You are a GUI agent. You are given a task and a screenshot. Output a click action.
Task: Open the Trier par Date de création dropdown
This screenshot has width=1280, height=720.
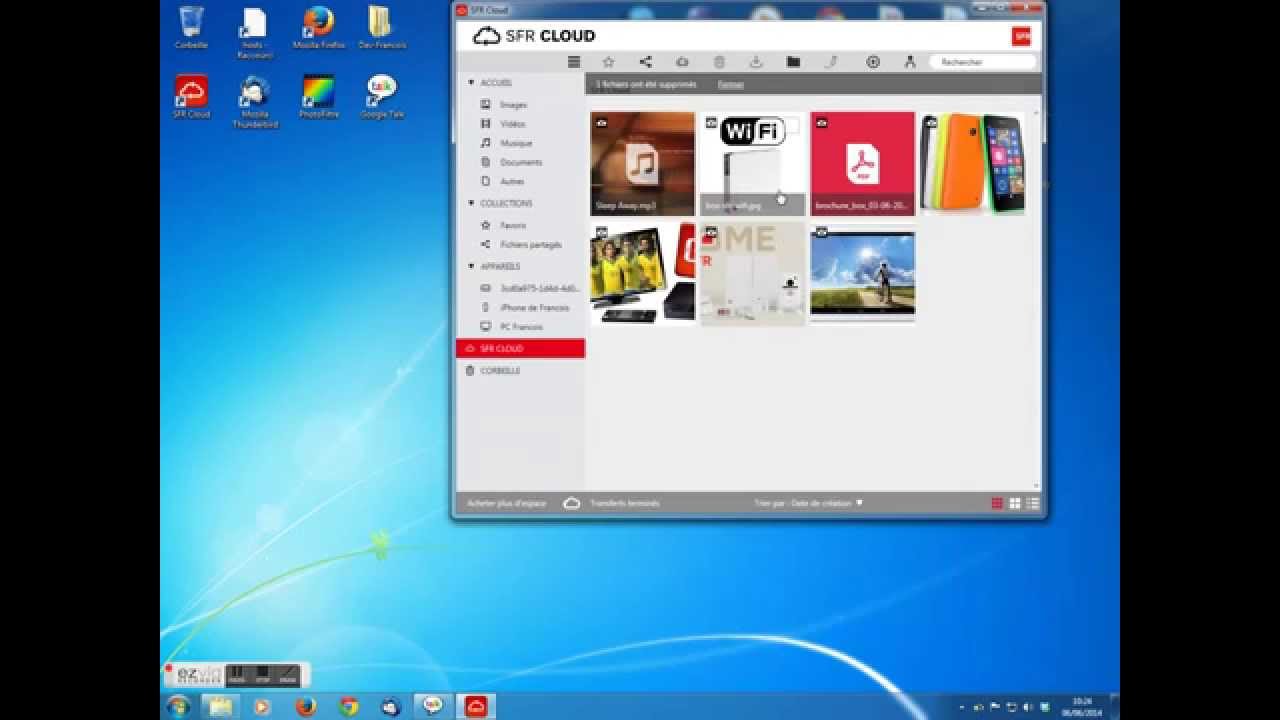point(809,504)
